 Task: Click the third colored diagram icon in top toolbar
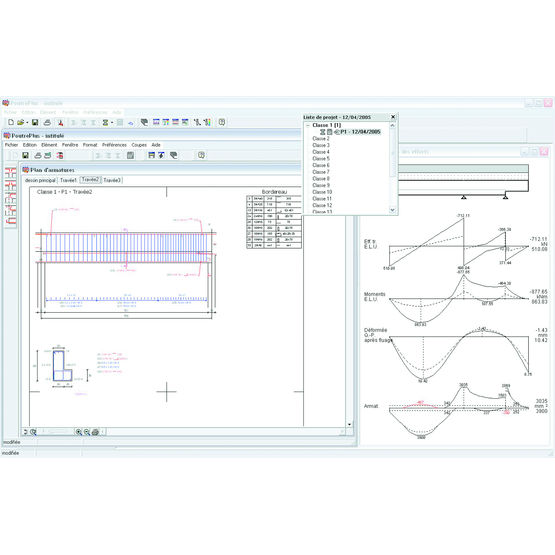[175, 122]
